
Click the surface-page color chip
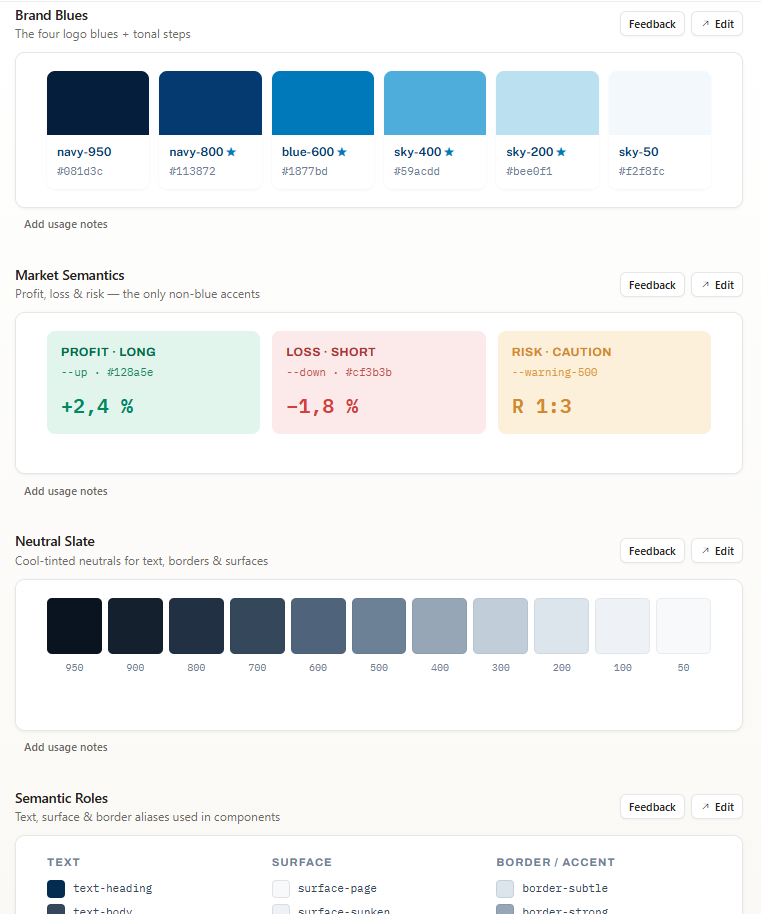[x=281, y=889]
